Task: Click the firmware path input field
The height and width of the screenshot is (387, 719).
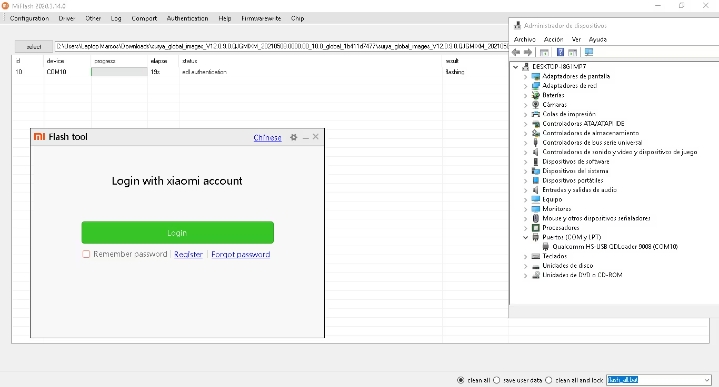Action: pos(281,46)
